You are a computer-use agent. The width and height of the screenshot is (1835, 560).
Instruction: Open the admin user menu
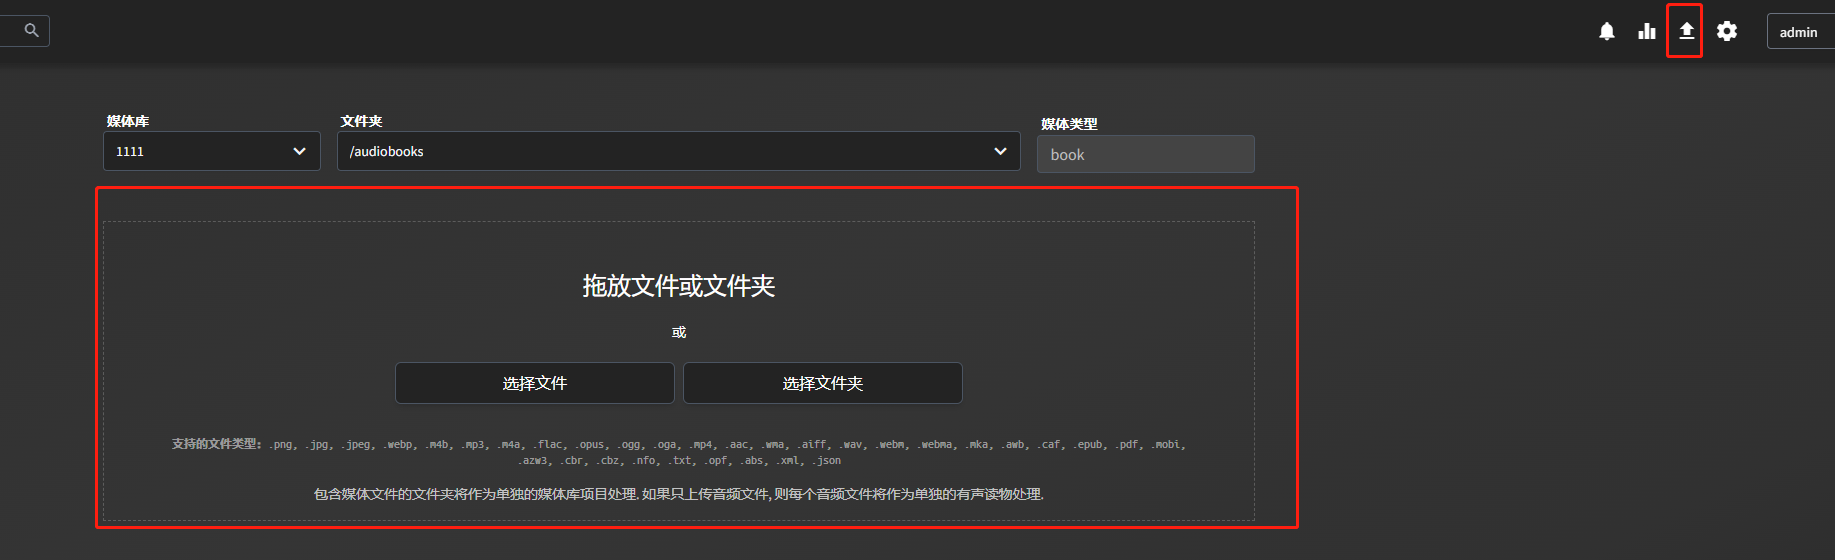click(1798, 32)
